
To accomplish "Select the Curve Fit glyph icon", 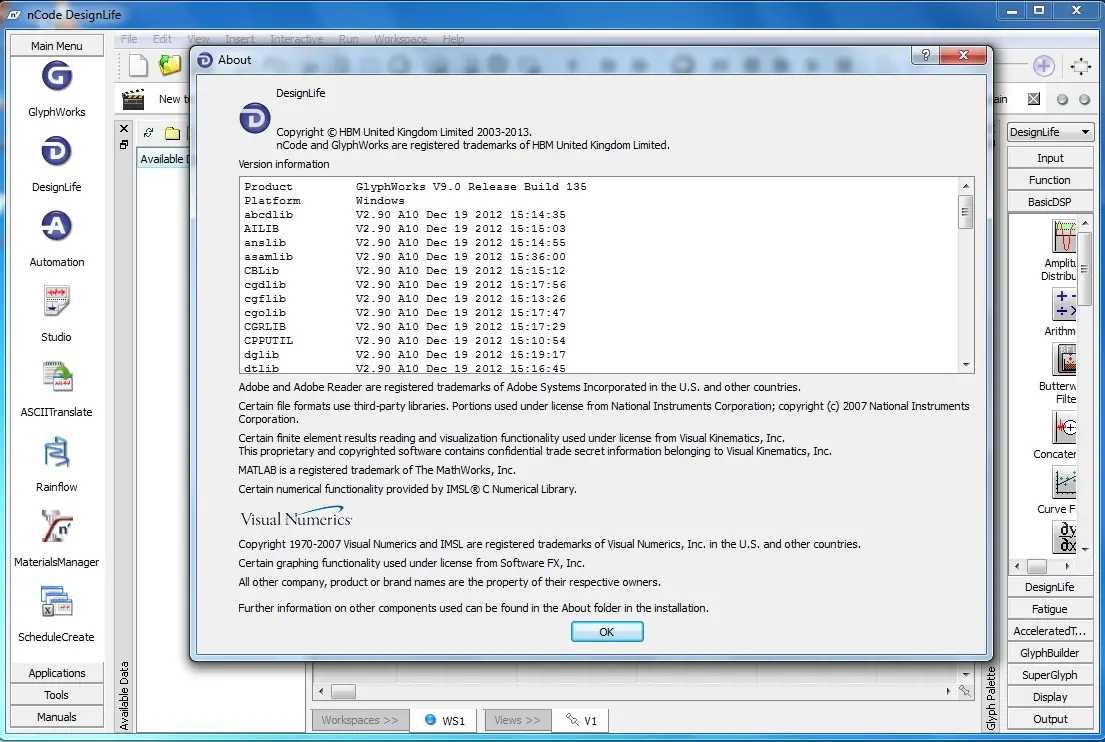I will [1064, 483].
